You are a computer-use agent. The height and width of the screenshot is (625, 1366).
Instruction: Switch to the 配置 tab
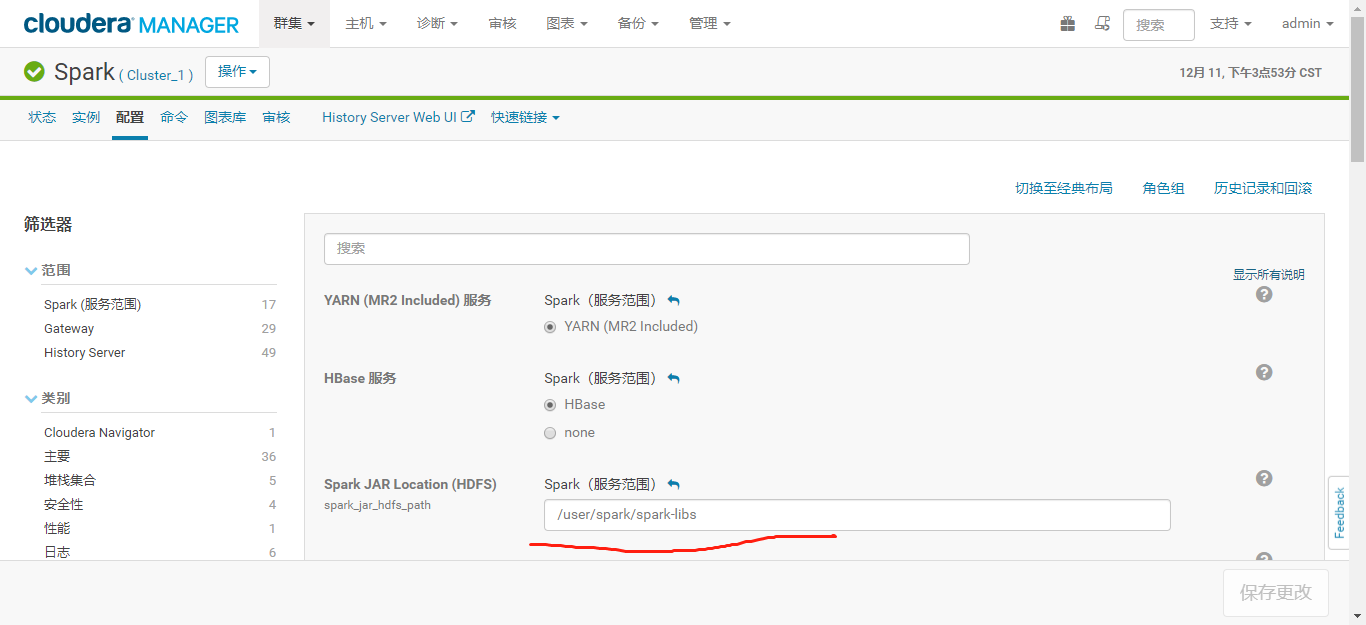pos(130,117)
